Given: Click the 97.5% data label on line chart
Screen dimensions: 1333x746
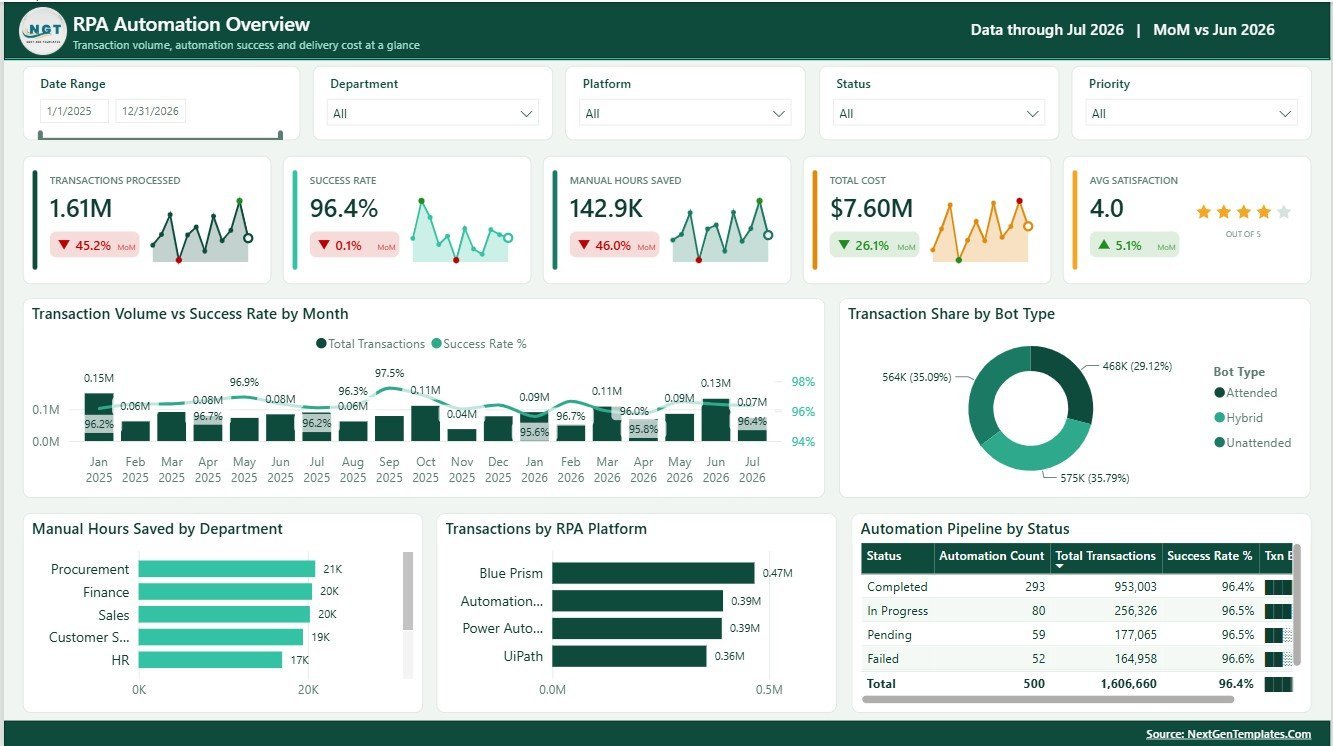Looking at the screenshot, I should [390, 373].
